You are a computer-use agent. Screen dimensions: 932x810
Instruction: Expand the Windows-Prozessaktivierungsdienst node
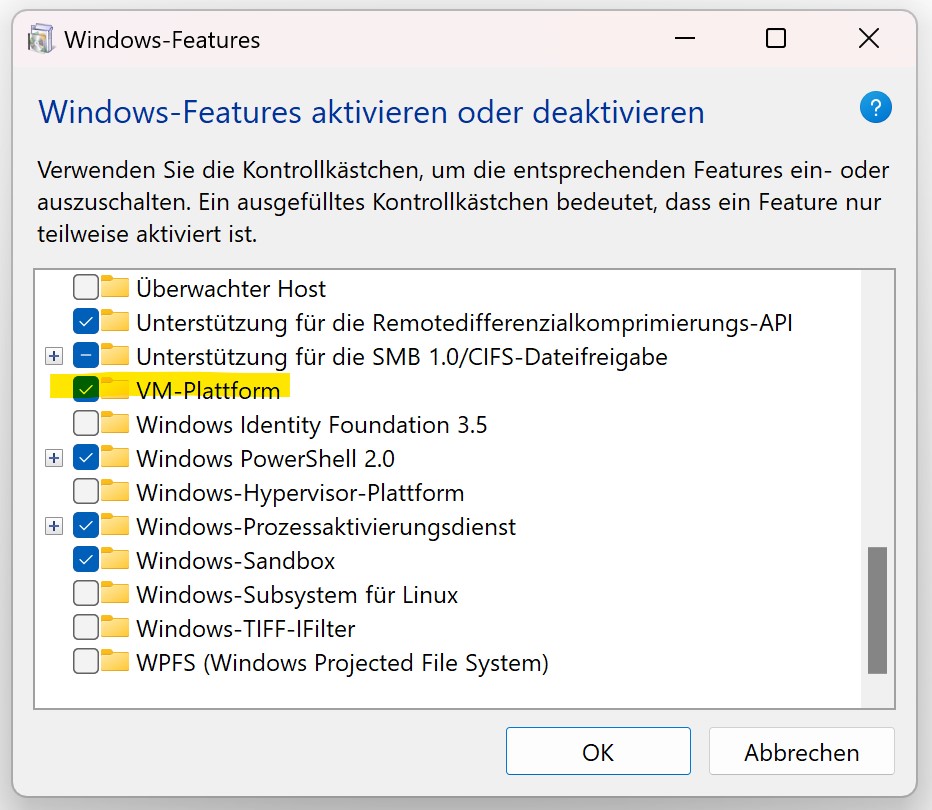point(54,526)
